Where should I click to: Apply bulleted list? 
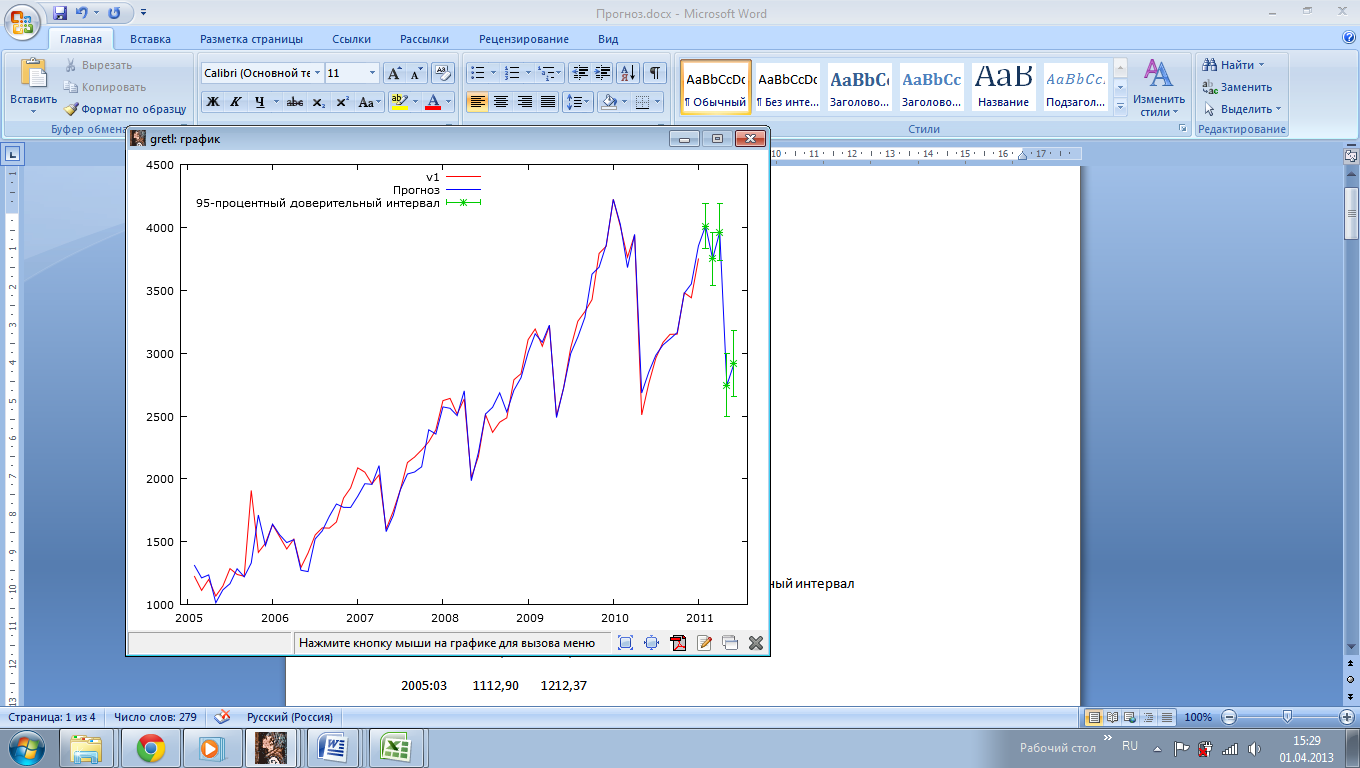tap(477, 73)
